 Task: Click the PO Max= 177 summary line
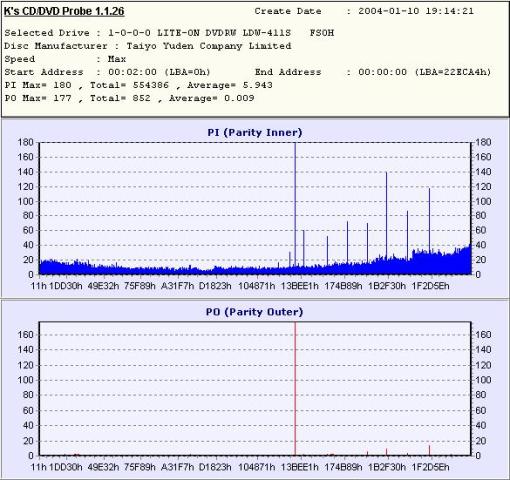[129, 98]
